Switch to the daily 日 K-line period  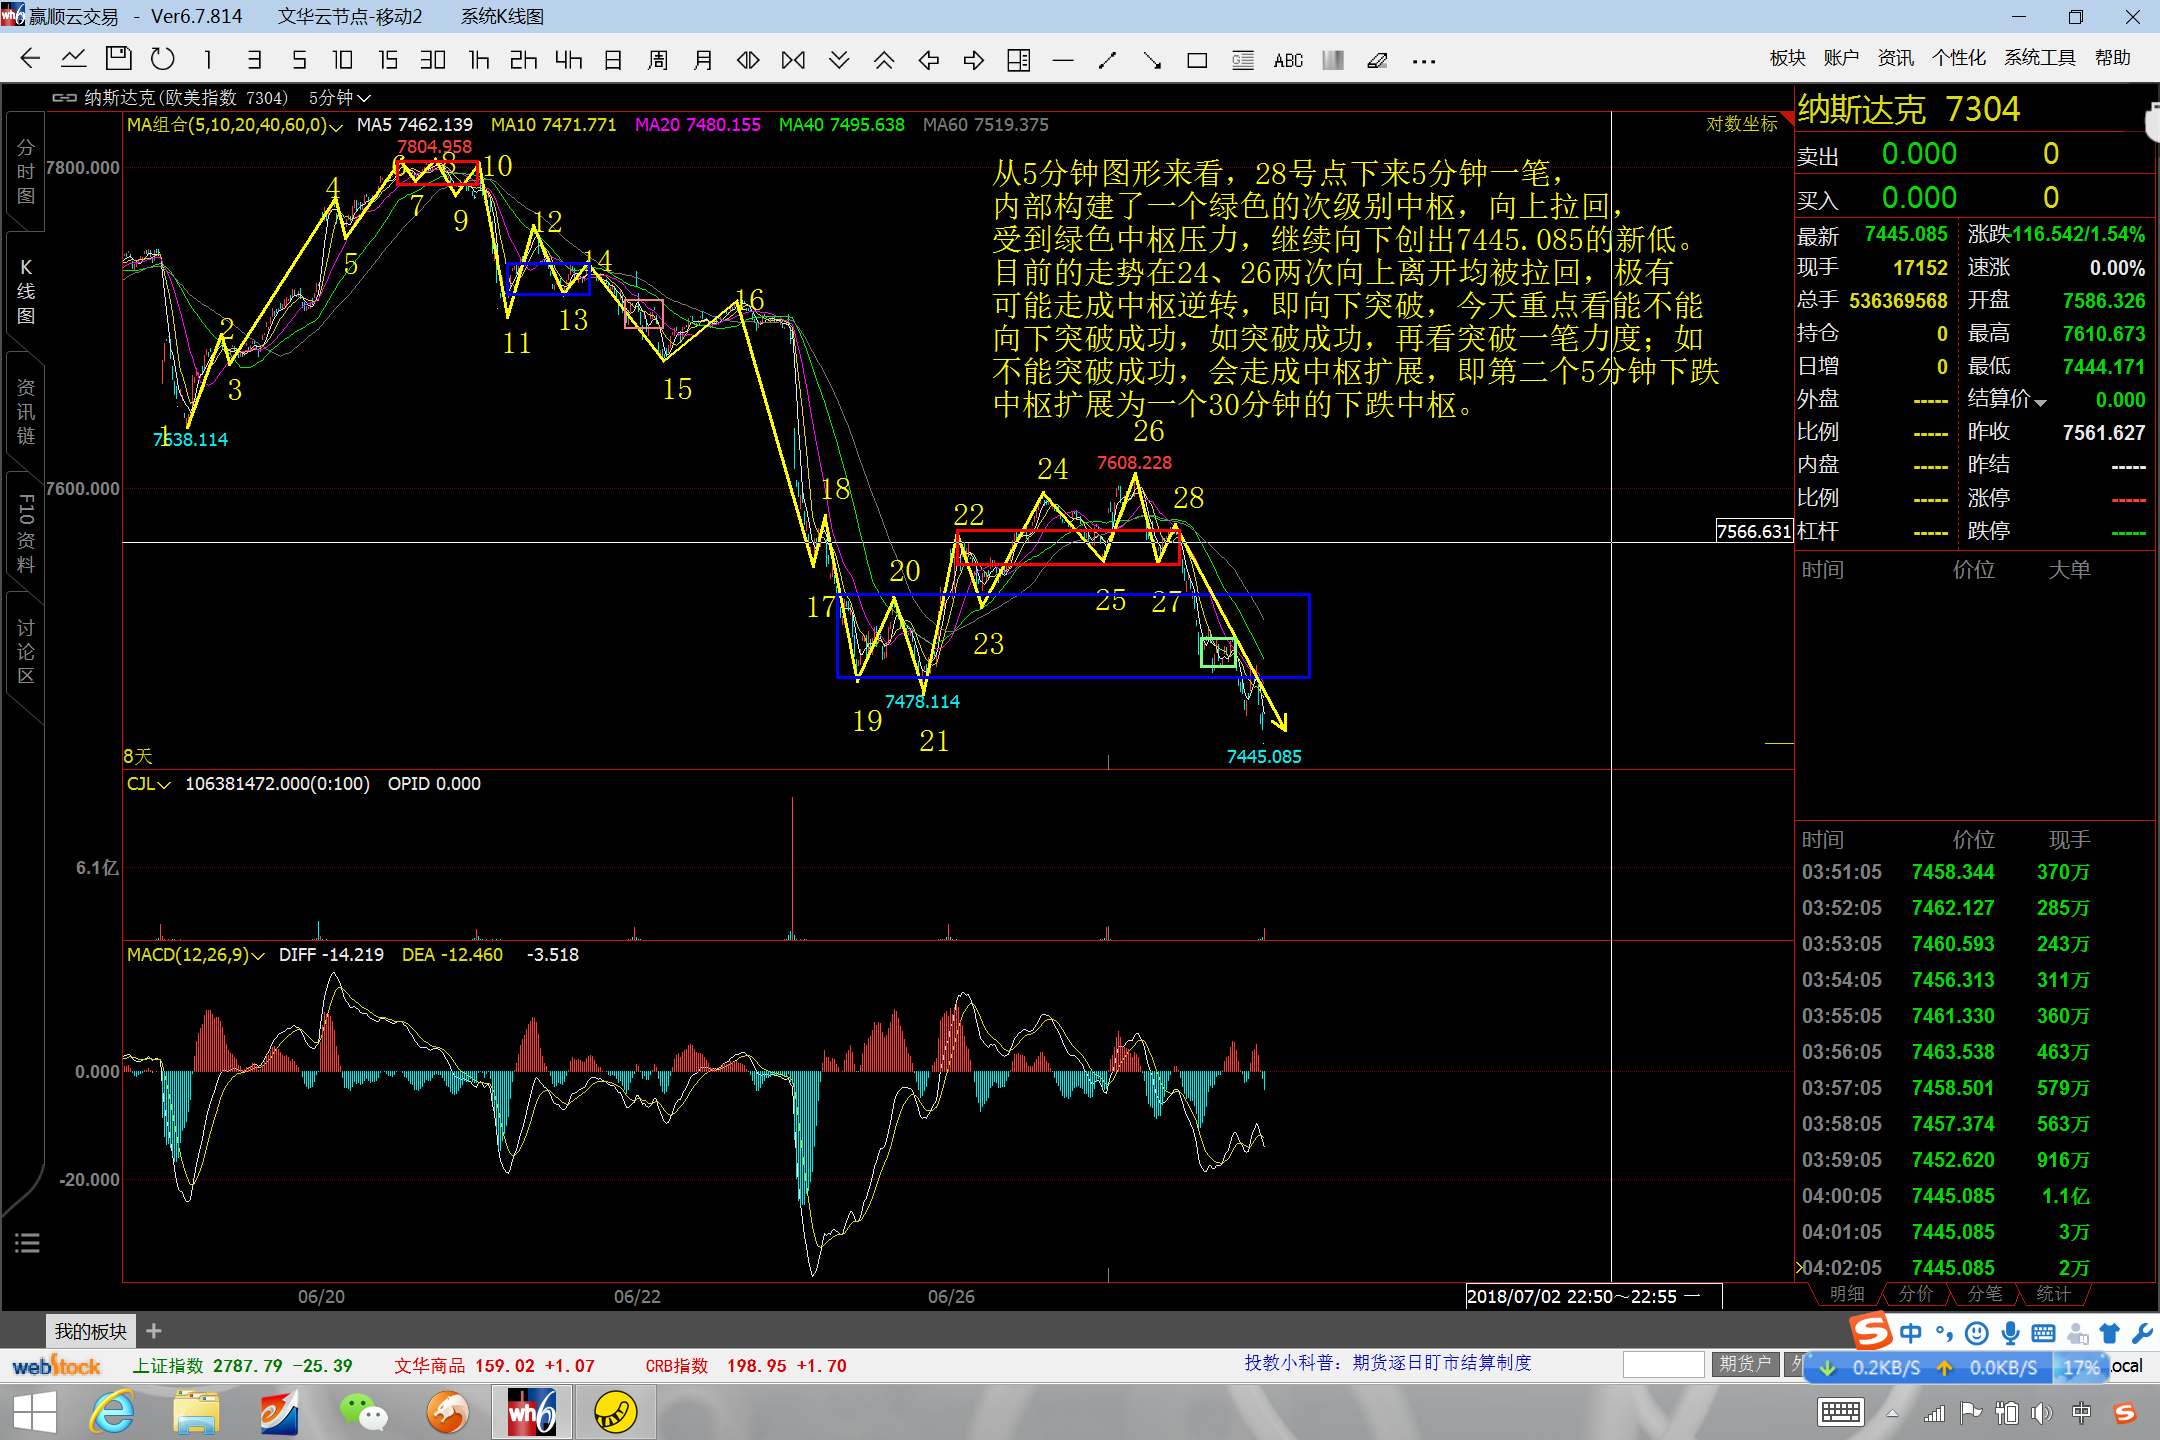(613, 60)
